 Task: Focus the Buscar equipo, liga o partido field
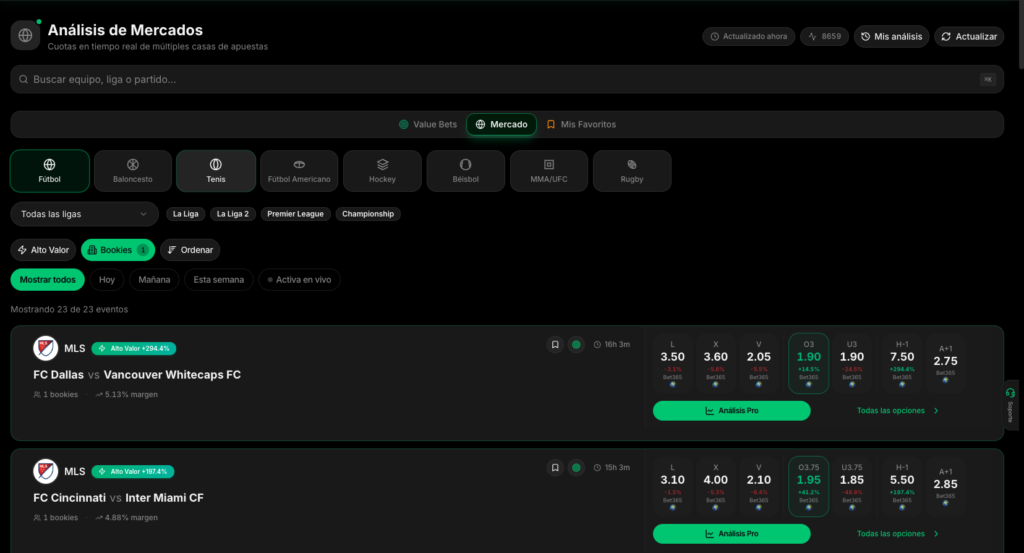point(507,80)
